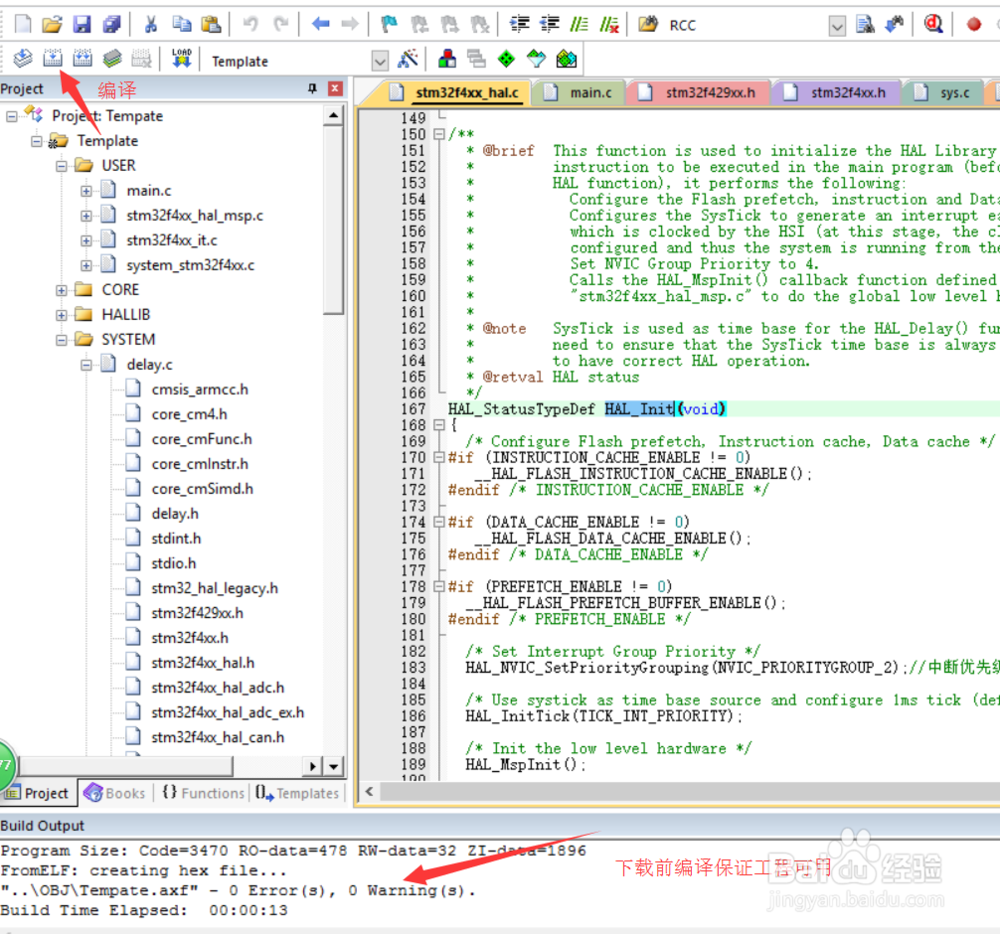Select system_stm32f4xx.c in project tree

pyautogui.click(x=190, y=265)
